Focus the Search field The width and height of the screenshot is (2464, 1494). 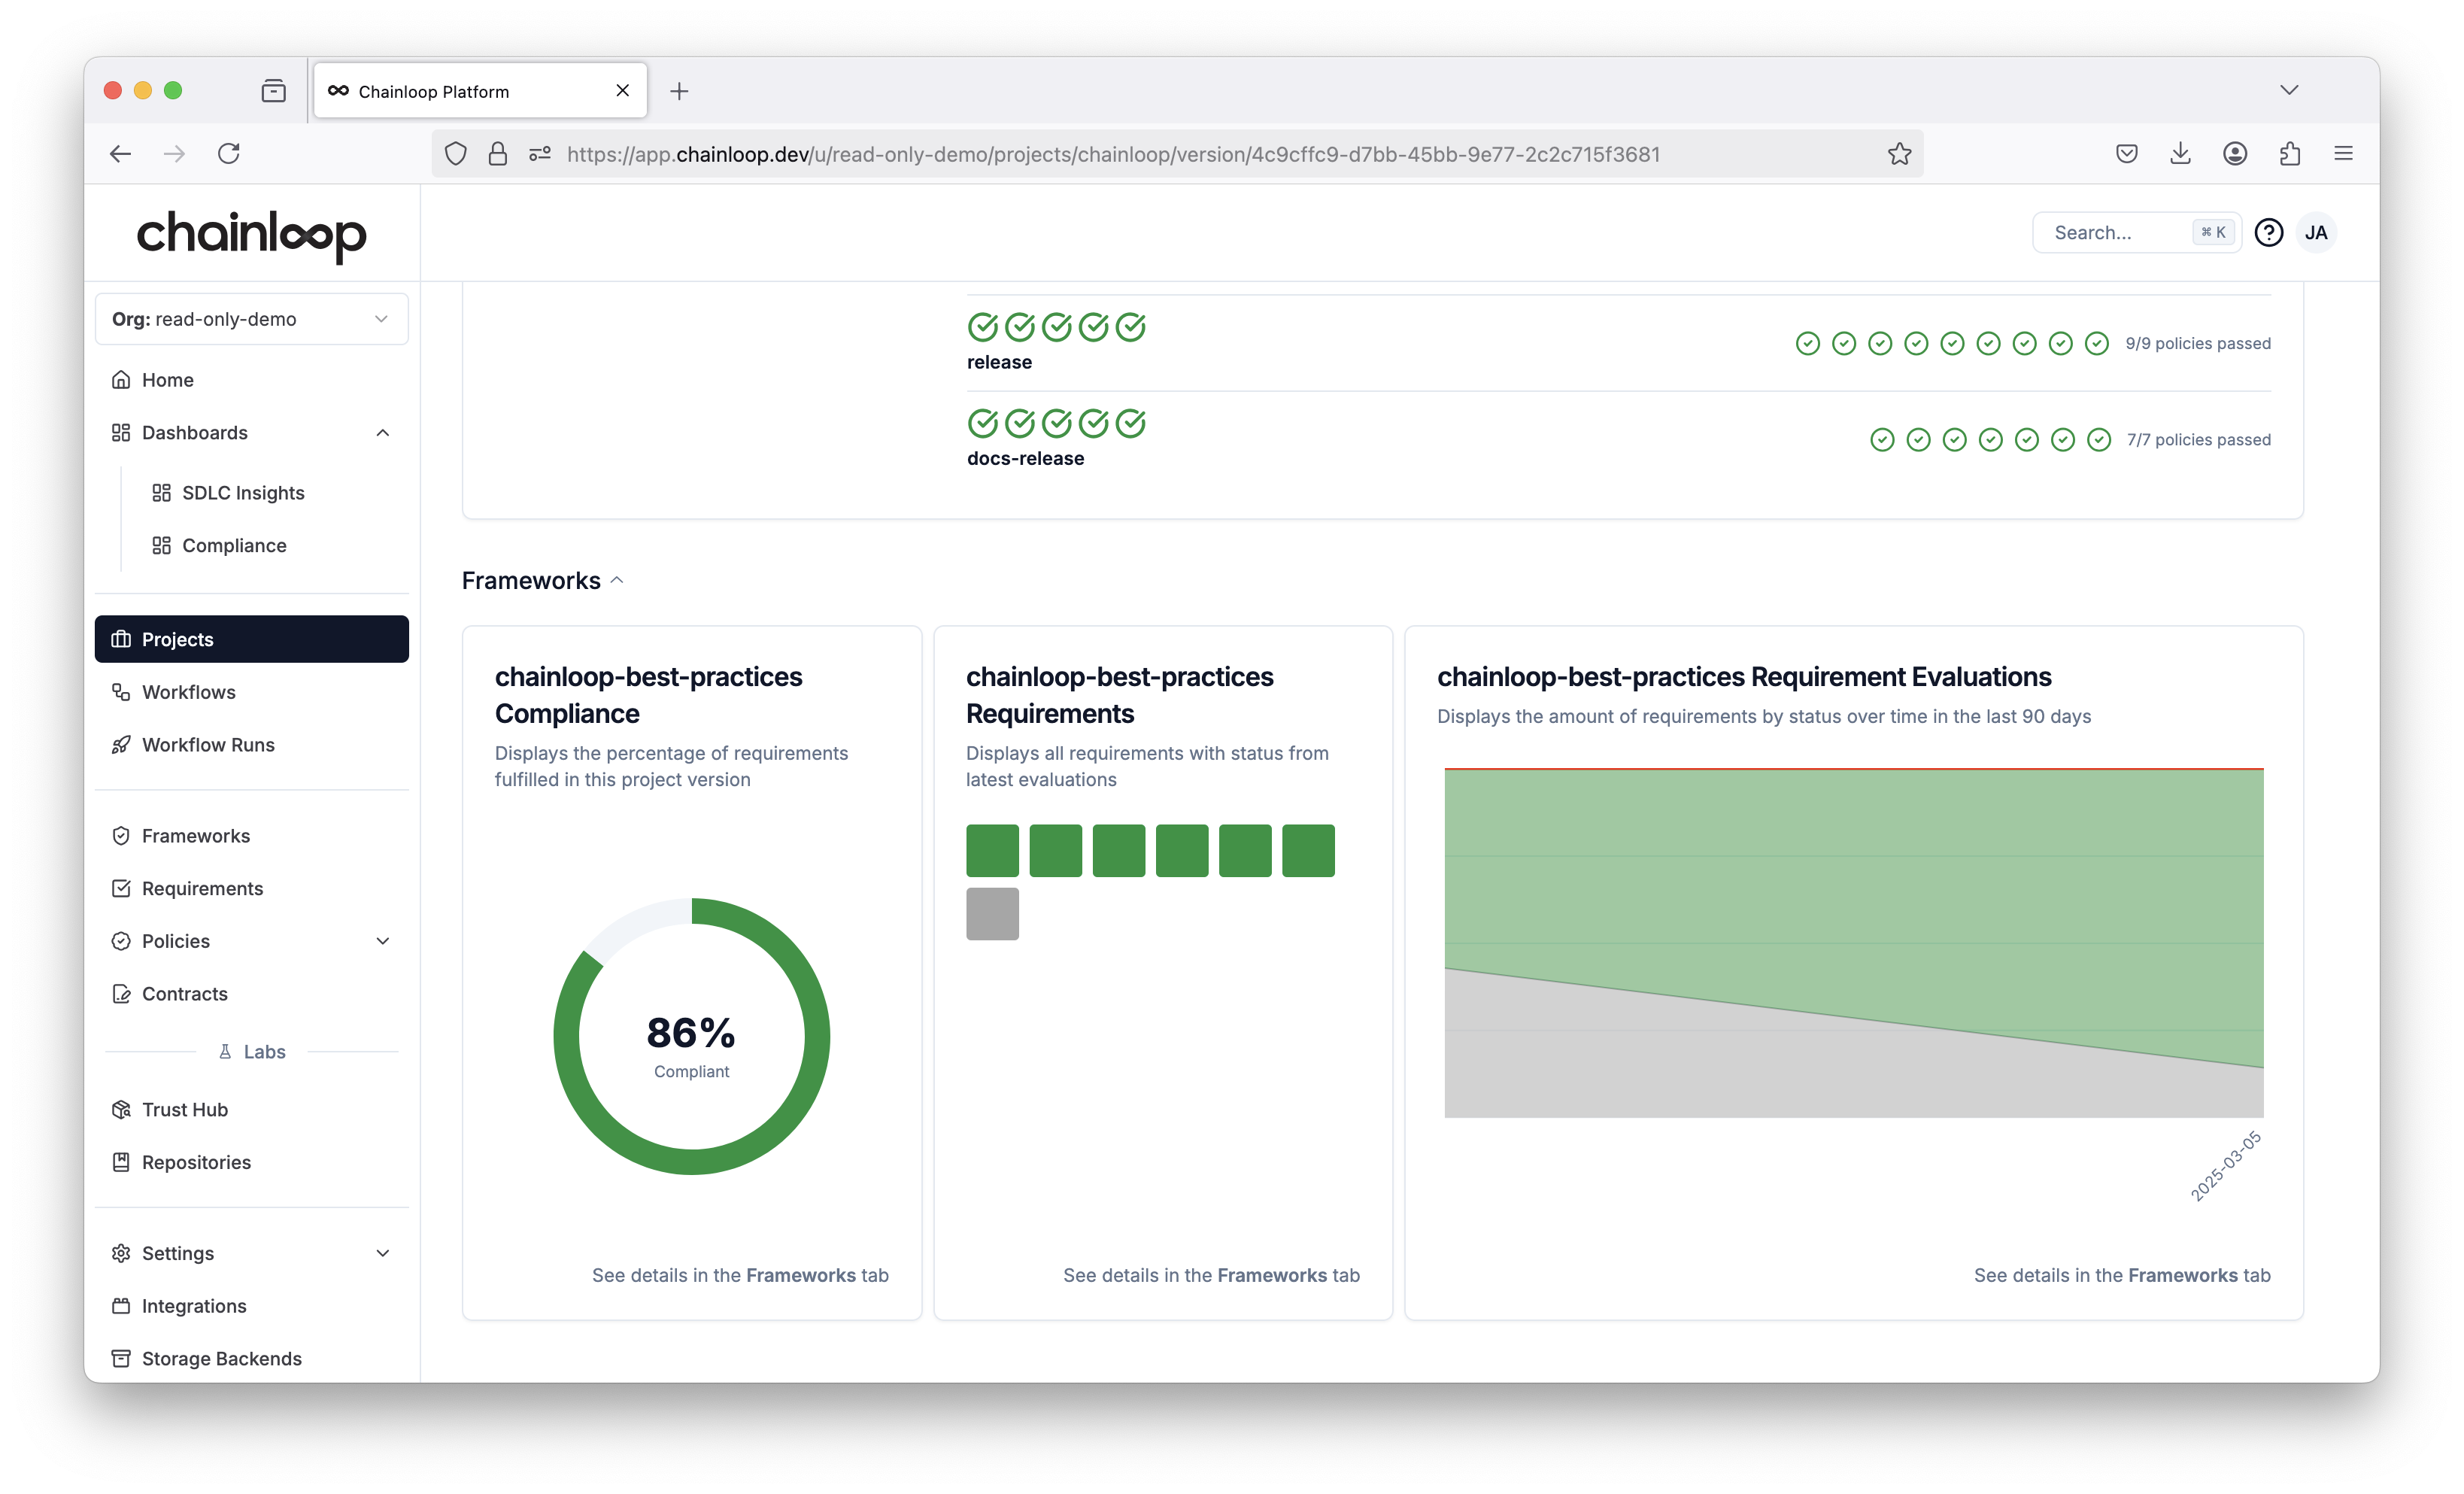click(x=2137, y=233)
